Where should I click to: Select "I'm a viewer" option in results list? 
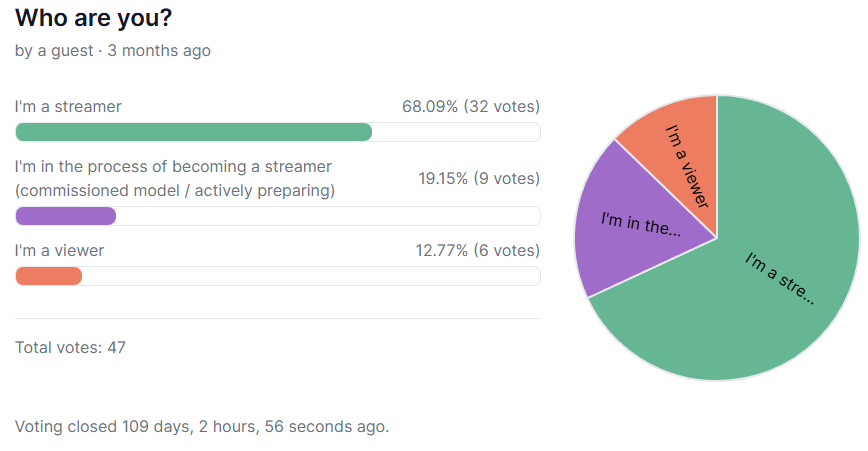59,250
